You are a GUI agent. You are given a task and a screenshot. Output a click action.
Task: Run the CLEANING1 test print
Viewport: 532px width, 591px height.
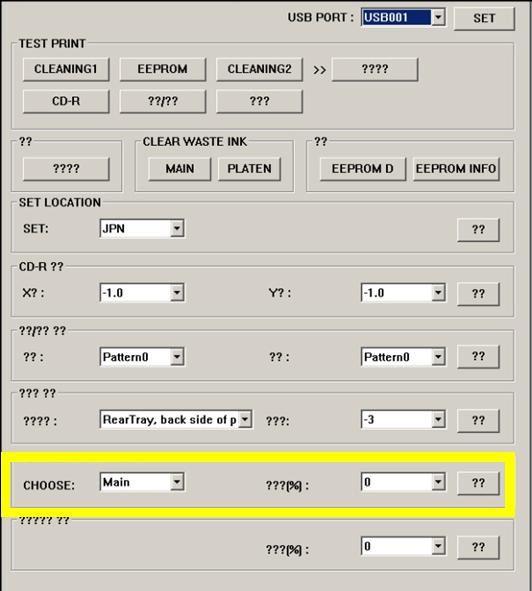tap(66, 69)
